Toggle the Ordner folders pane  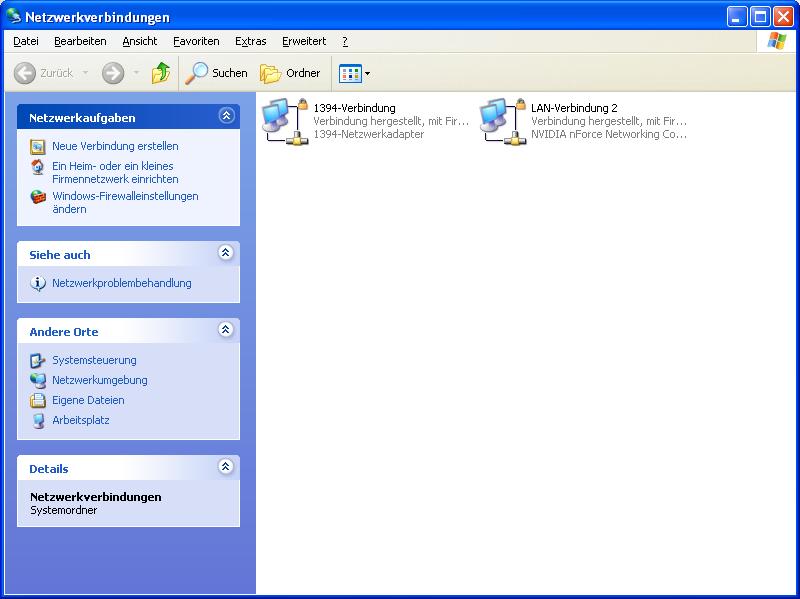tap(291, 73)
